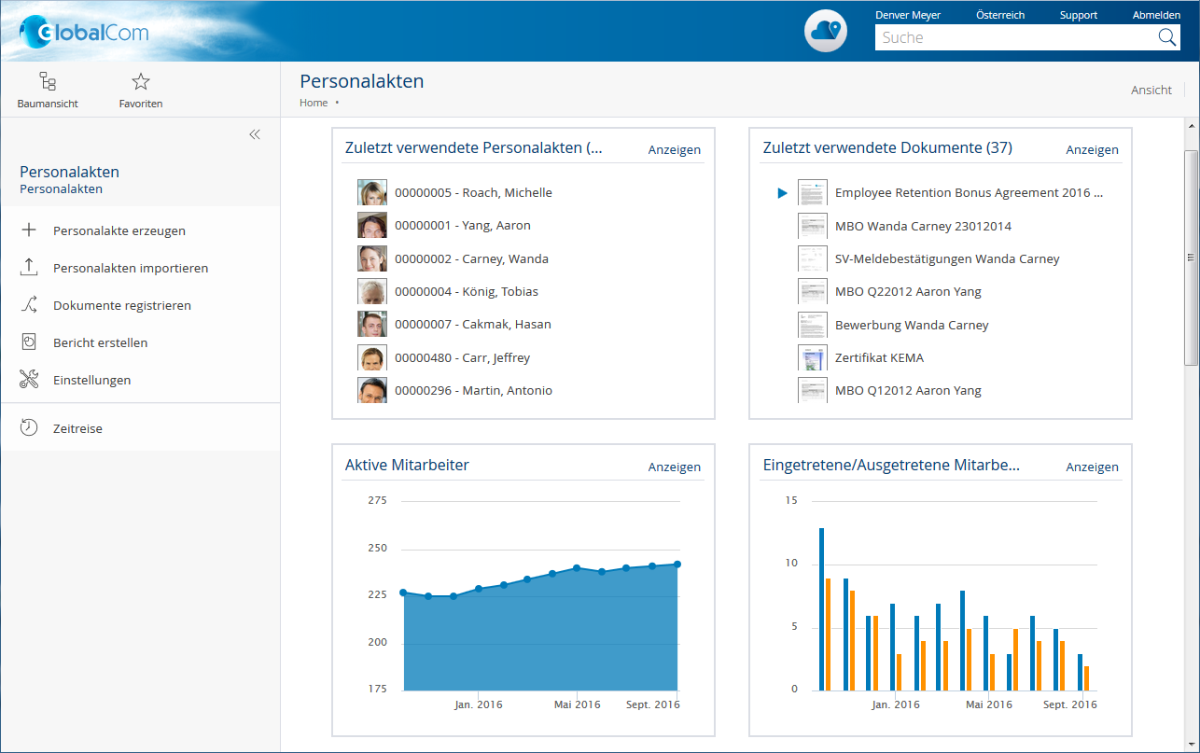
Task: Collapse the sidebar with double chevron
Action: [x=254, y=134]
